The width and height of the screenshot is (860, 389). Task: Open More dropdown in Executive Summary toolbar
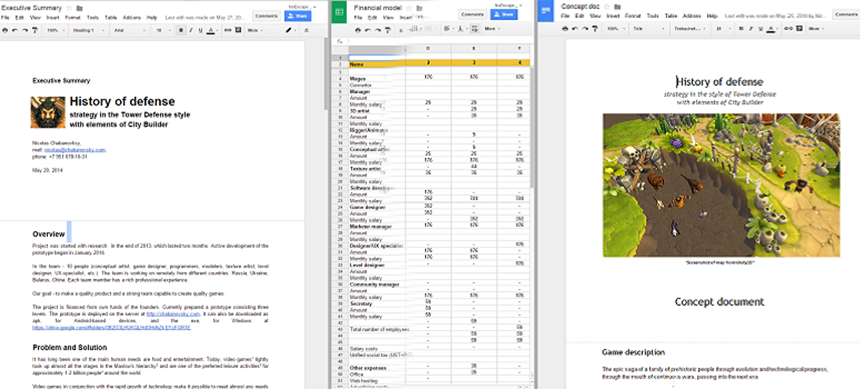pos(255,30)
